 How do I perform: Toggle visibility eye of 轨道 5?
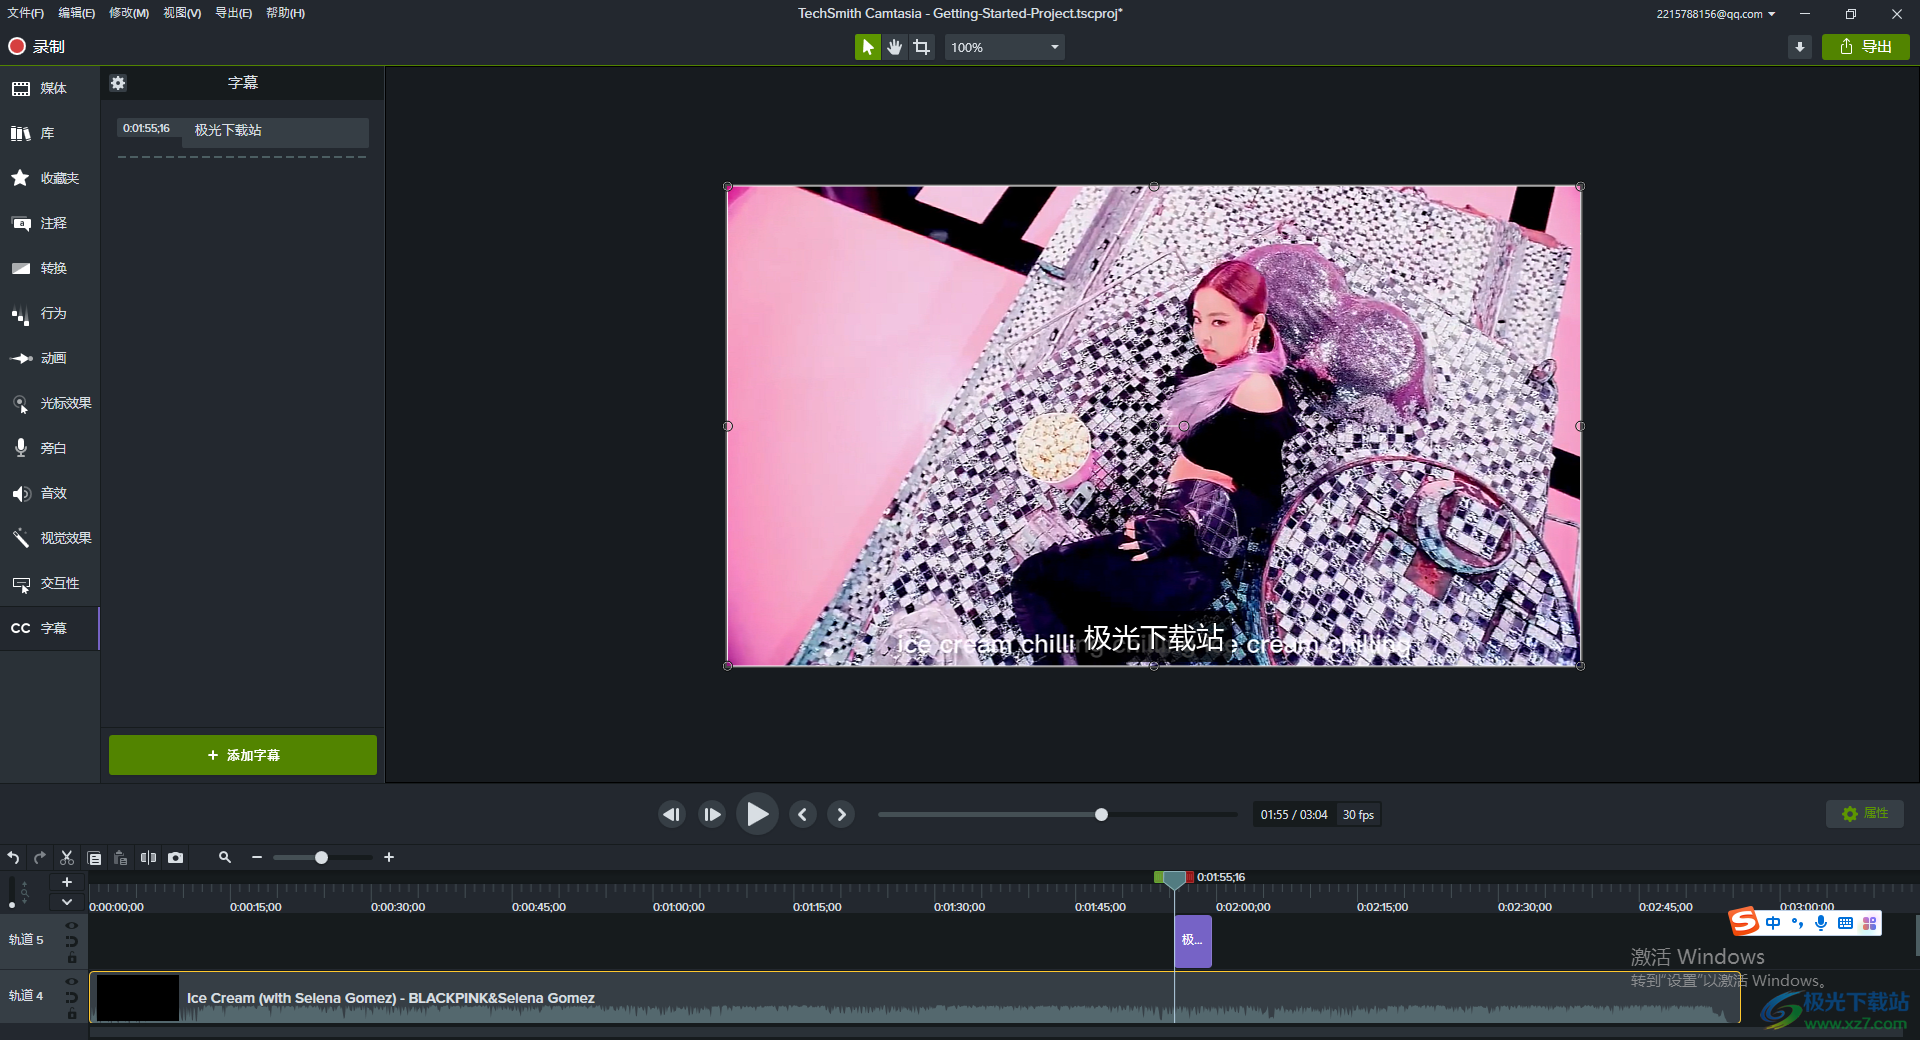tap(72, 926)
